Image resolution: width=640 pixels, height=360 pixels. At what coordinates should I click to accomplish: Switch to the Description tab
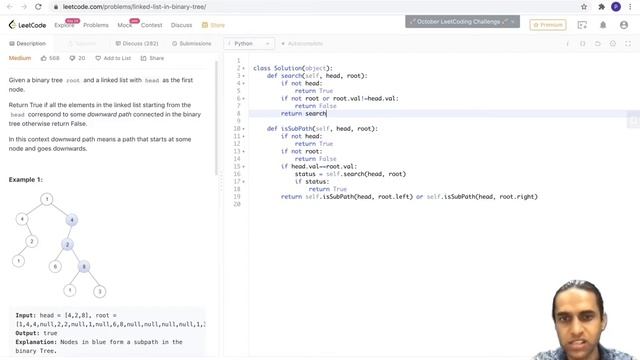27,43
